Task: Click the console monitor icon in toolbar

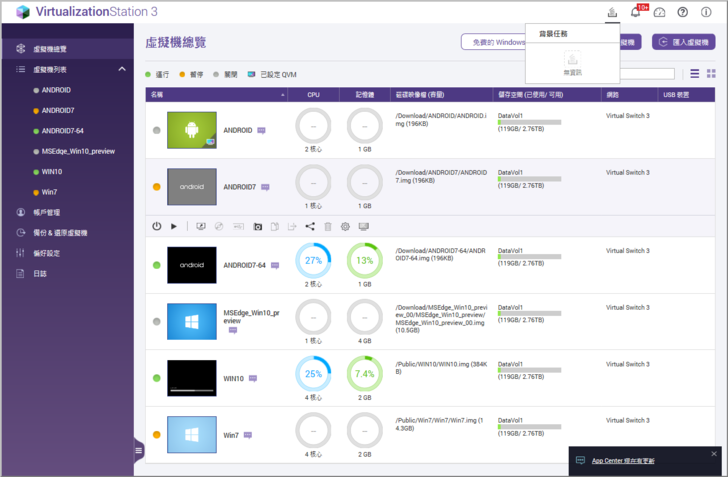Action: 363,227
